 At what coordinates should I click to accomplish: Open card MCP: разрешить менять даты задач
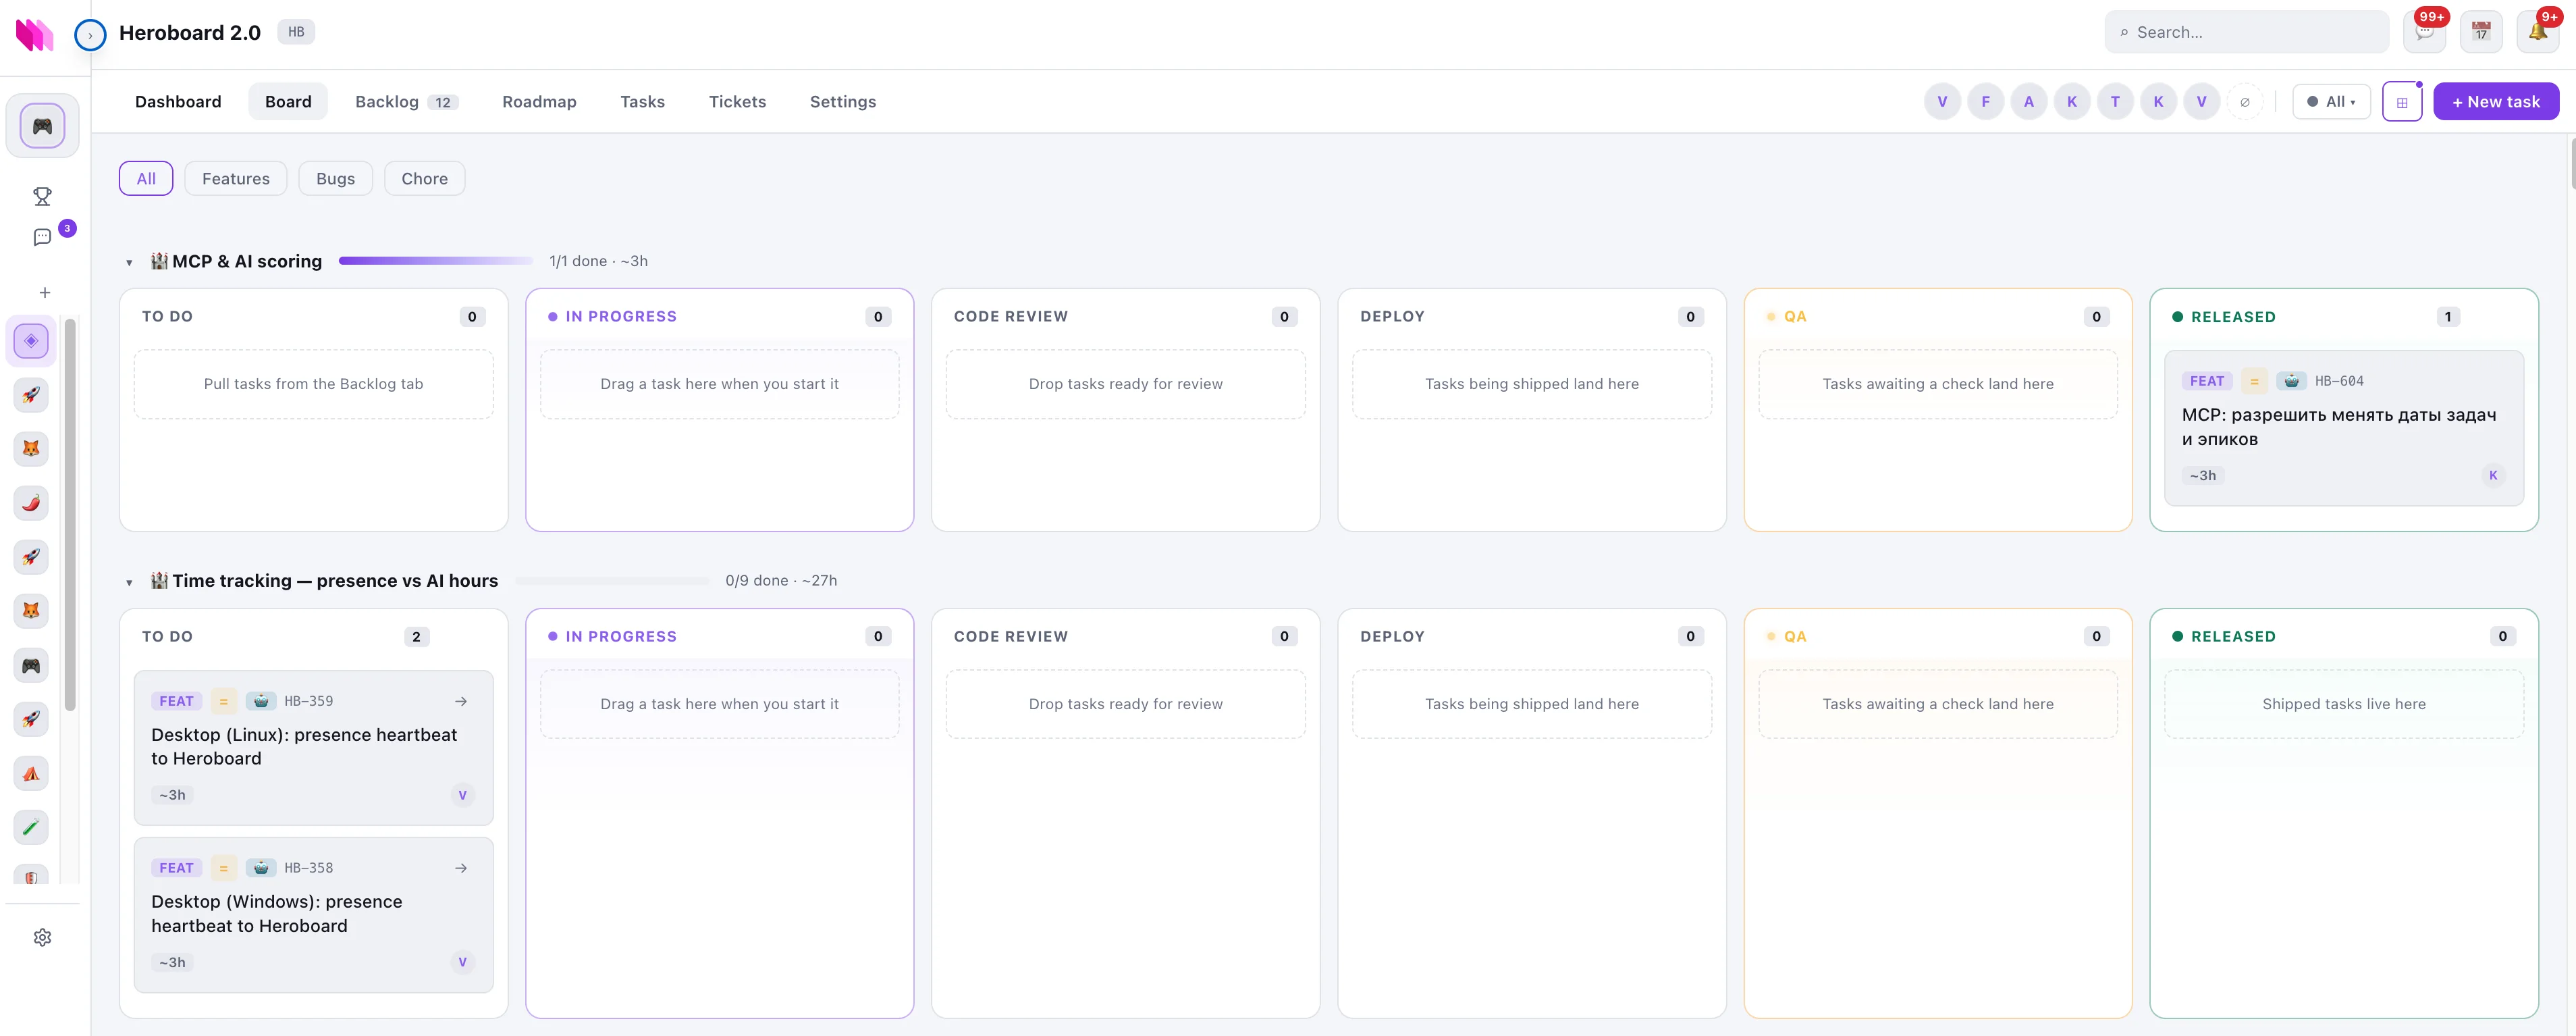coord(2344,427)
